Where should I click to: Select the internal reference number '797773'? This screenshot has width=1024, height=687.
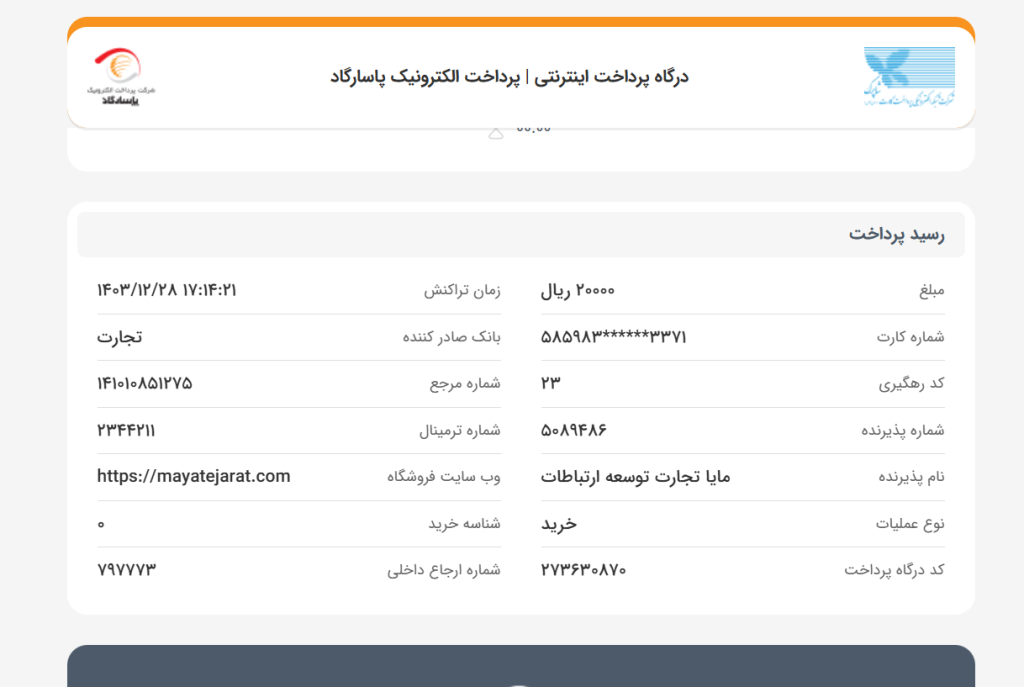coord(127,570)
